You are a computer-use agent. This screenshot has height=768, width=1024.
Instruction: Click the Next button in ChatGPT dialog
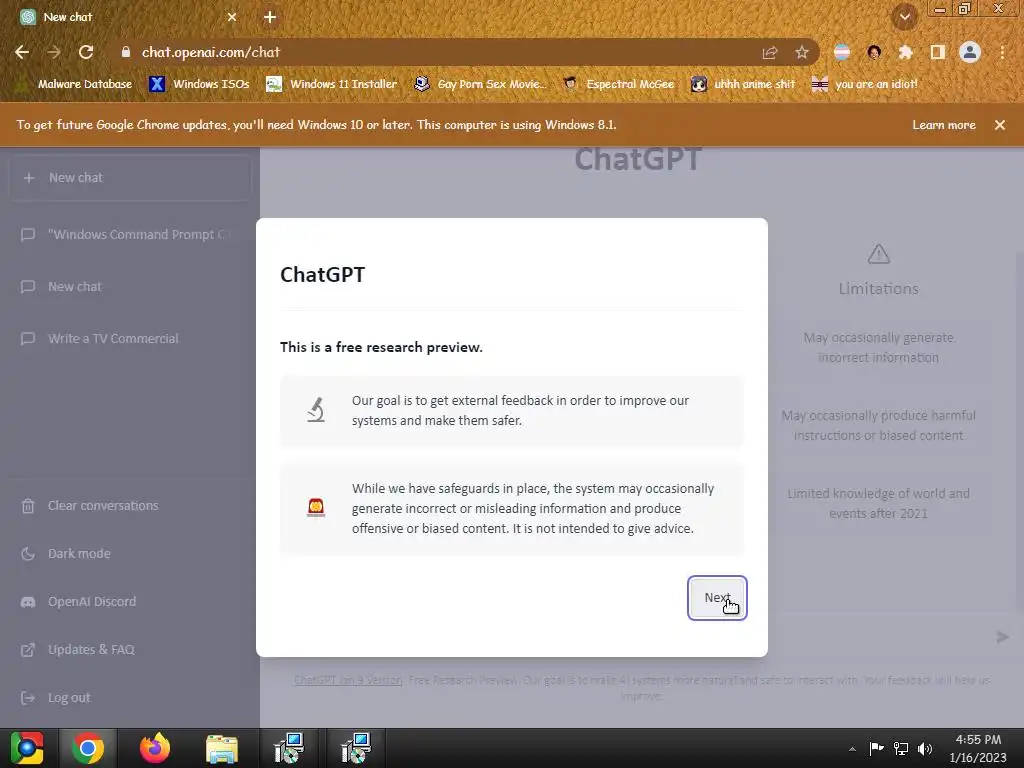point(716,598)
